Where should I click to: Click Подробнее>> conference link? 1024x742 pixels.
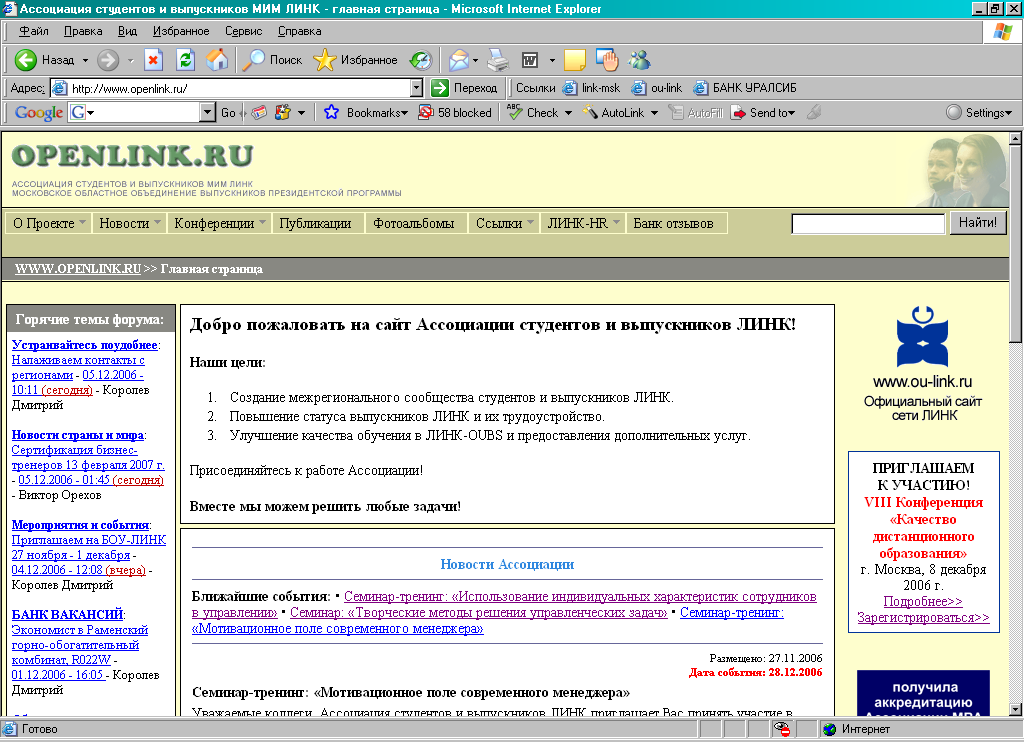923,601
